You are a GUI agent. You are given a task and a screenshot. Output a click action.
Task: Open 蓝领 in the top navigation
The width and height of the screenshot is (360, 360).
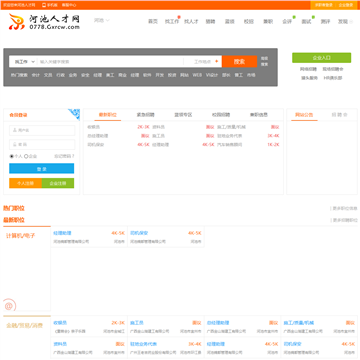click(x=229, y=21)
